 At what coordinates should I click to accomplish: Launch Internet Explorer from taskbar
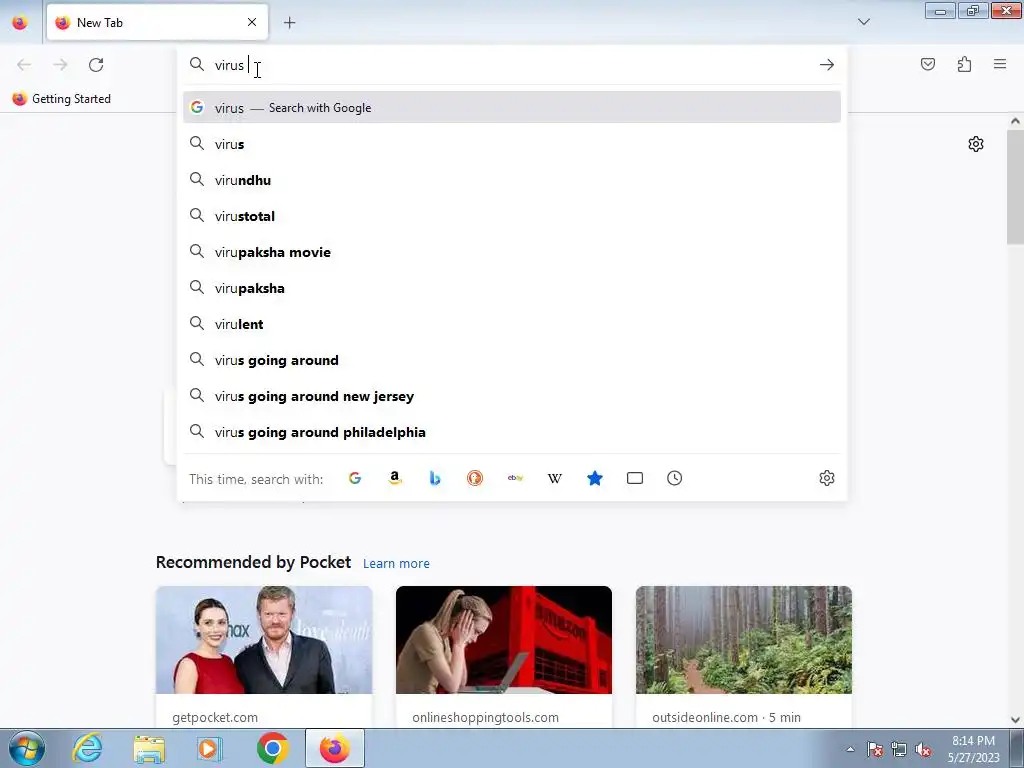[x=88, y=748]
